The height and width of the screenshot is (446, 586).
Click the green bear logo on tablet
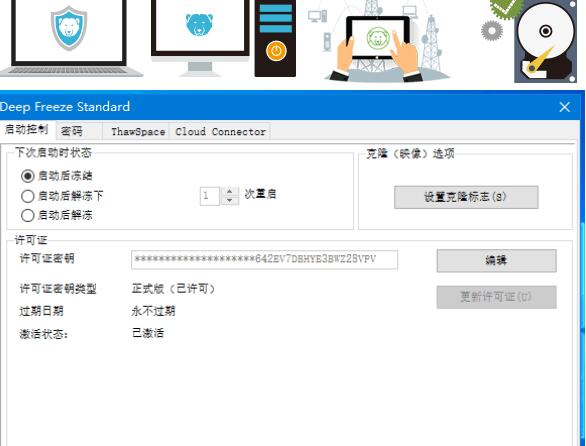coord(378,38)
